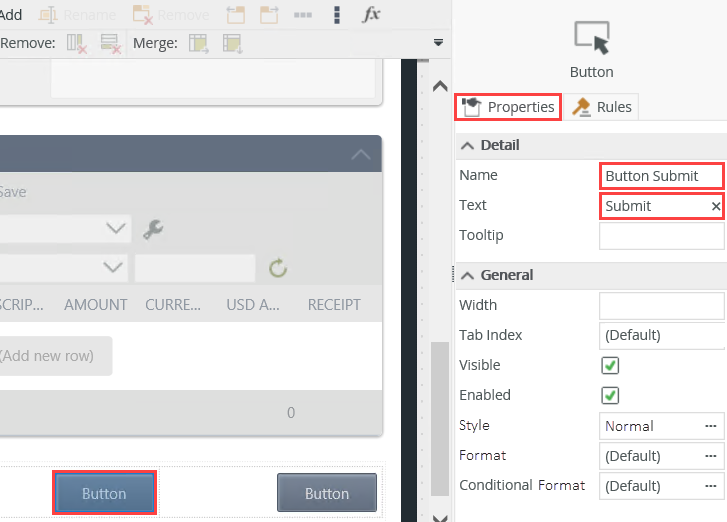Toggle the Visible checkbox
The height and width of the screenshot is (522, 727).
[x=610, y=365]
